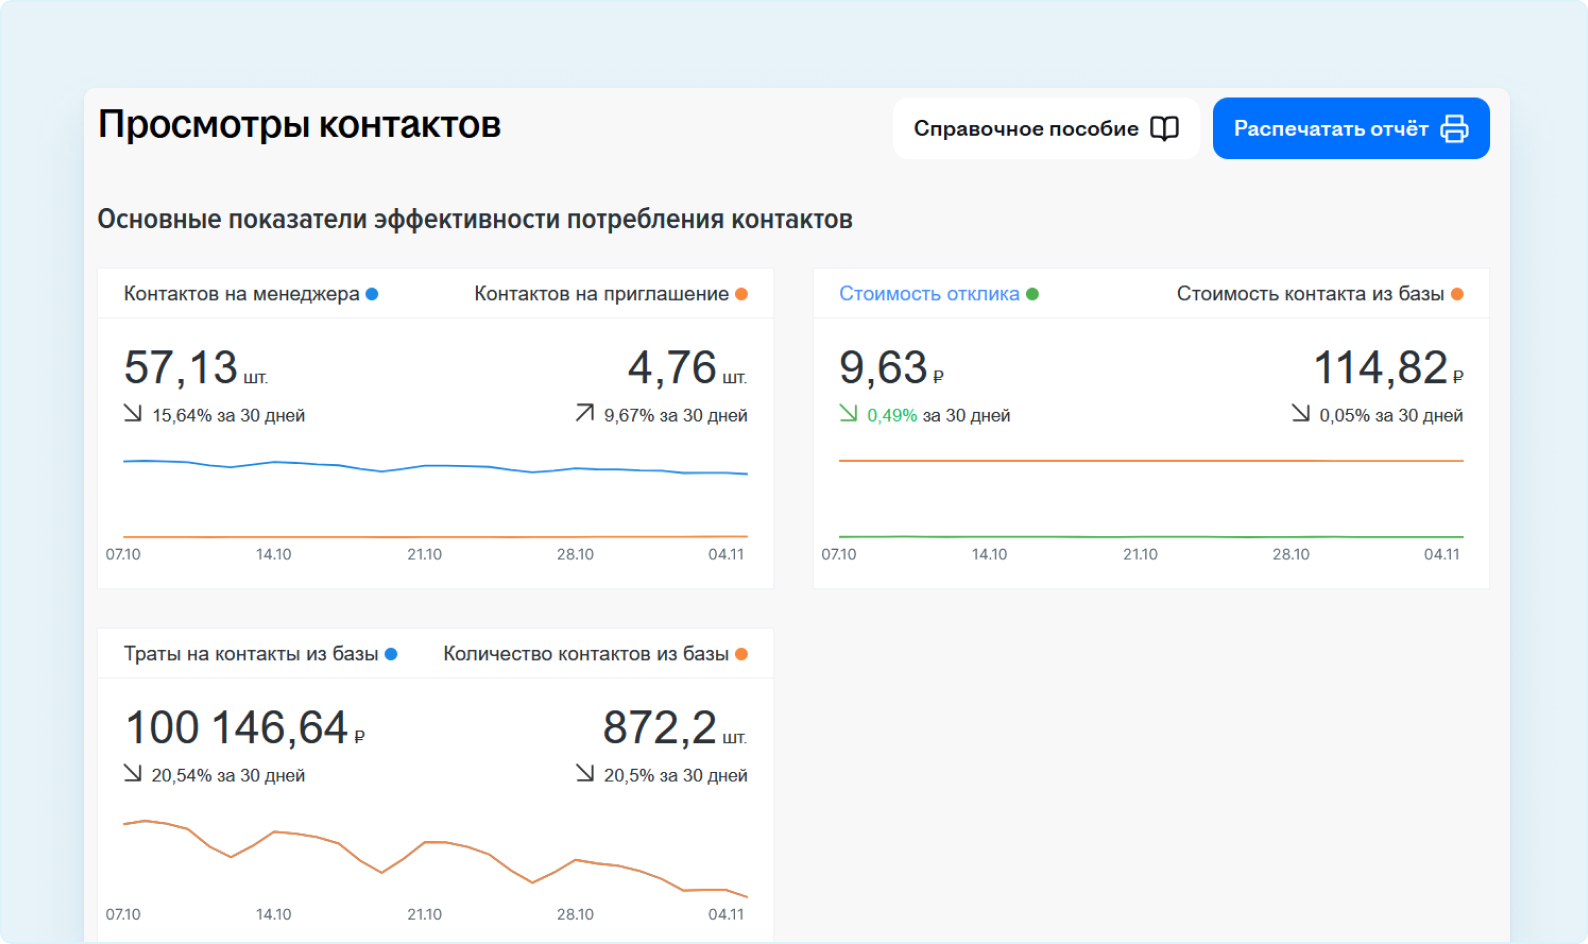Screen dimensions: 1588x944
Task: Open the «Стоимость отклика» link
Action: pyautogui.click(x=928, y=294)
